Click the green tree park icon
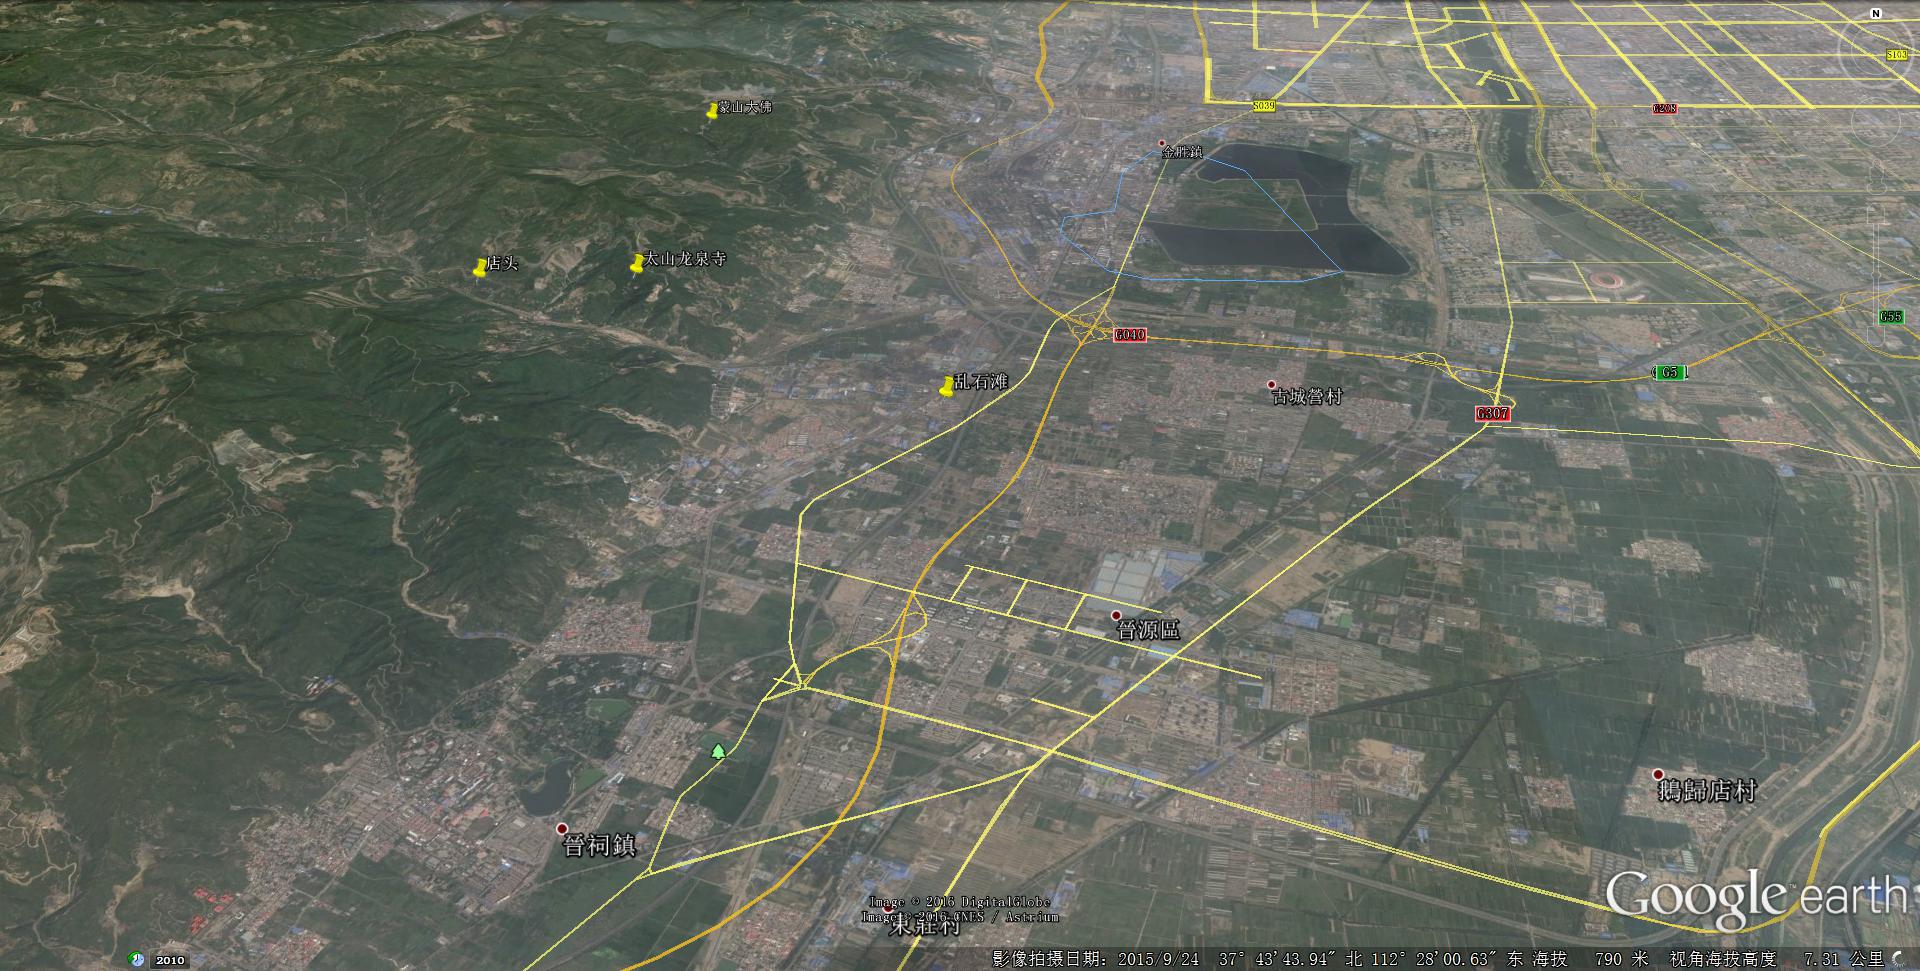The width and height of the screenshot is (1920, 971). point(718,750)
